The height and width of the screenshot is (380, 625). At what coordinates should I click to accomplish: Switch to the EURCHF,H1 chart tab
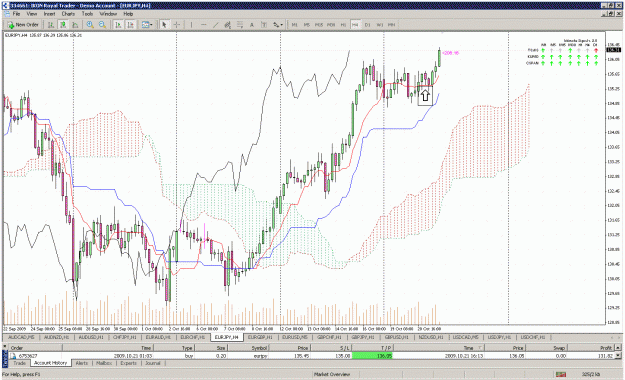[193, 337]
